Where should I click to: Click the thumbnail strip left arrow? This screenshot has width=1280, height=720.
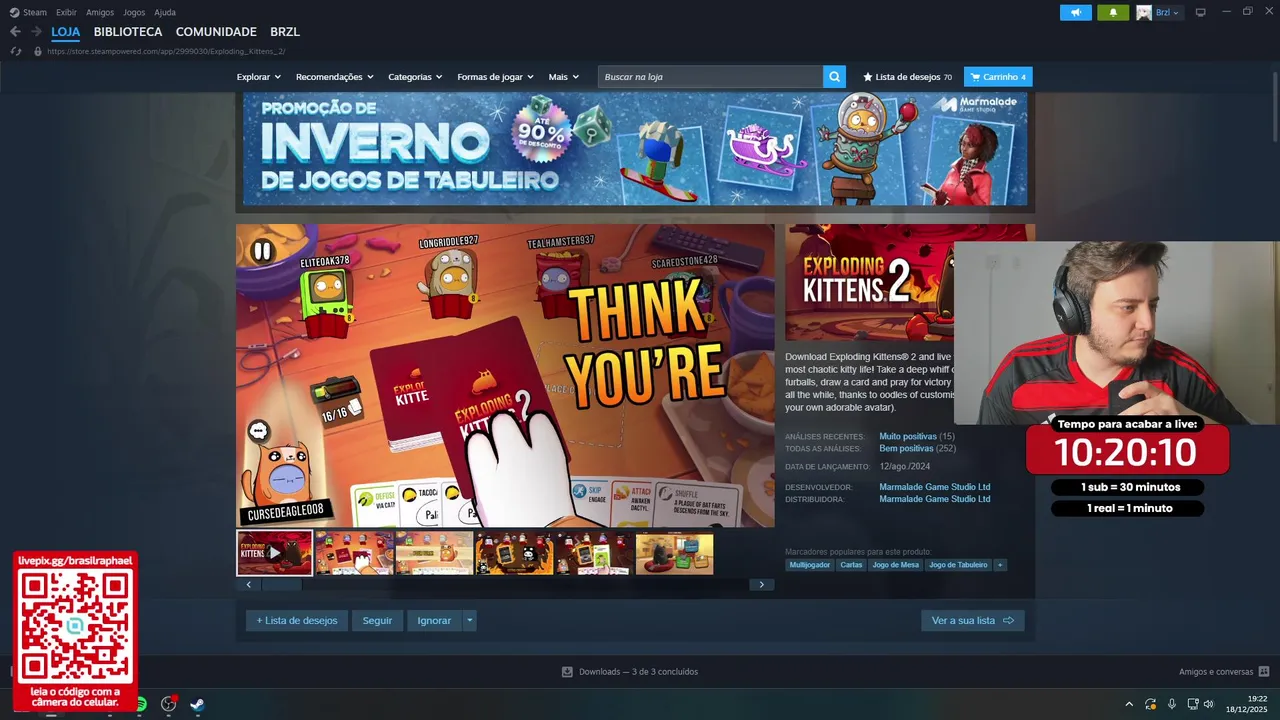[x=248, y=585]
